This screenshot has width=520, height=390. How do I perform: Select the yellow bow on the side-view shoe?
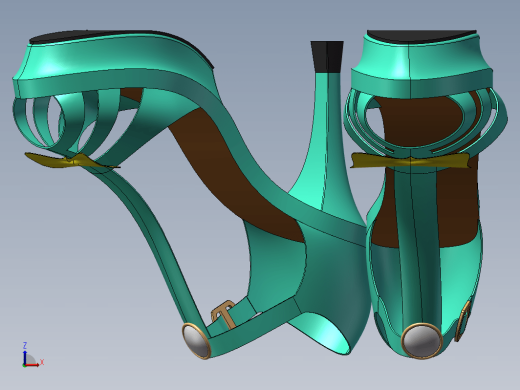(x=72, y=160)
